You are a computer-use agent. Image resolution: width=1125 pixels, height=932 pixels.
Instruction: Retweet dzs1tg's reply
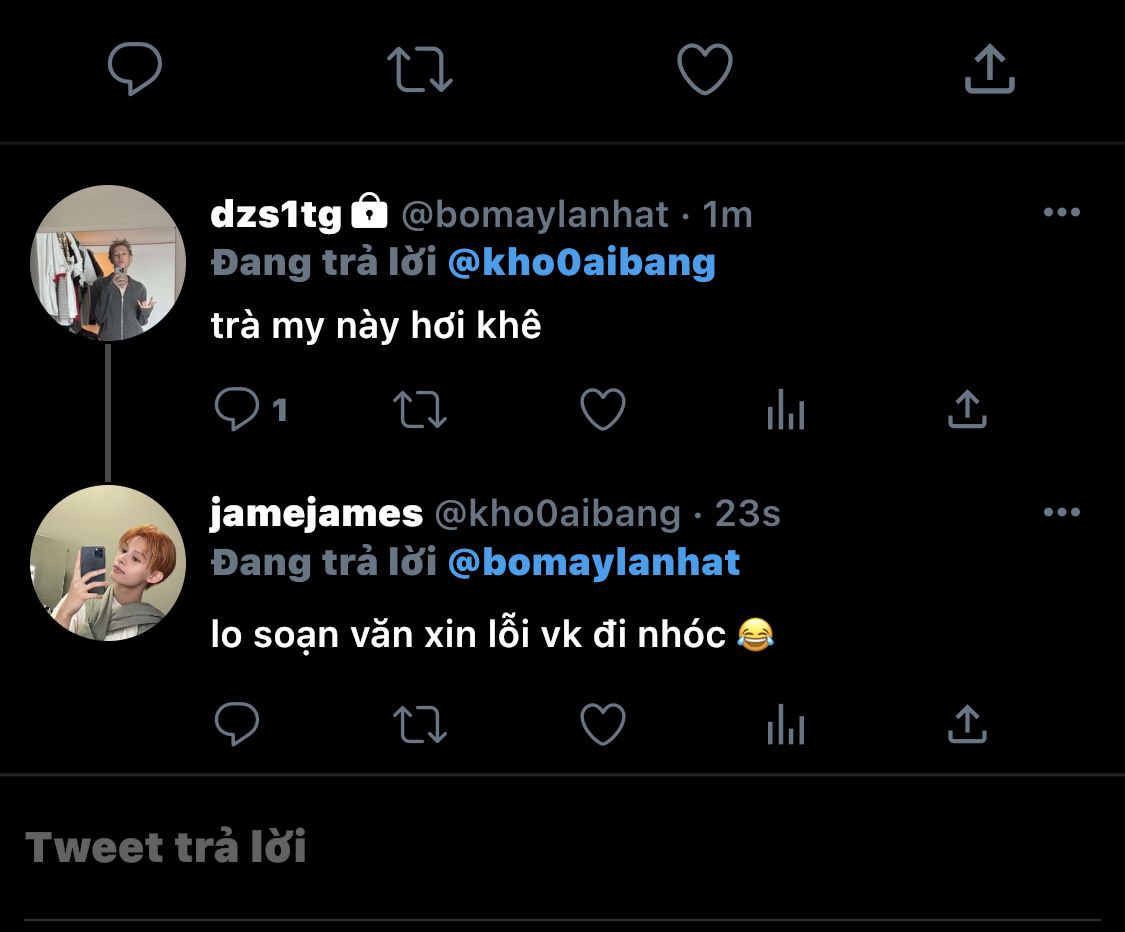(x=421, y=410)
